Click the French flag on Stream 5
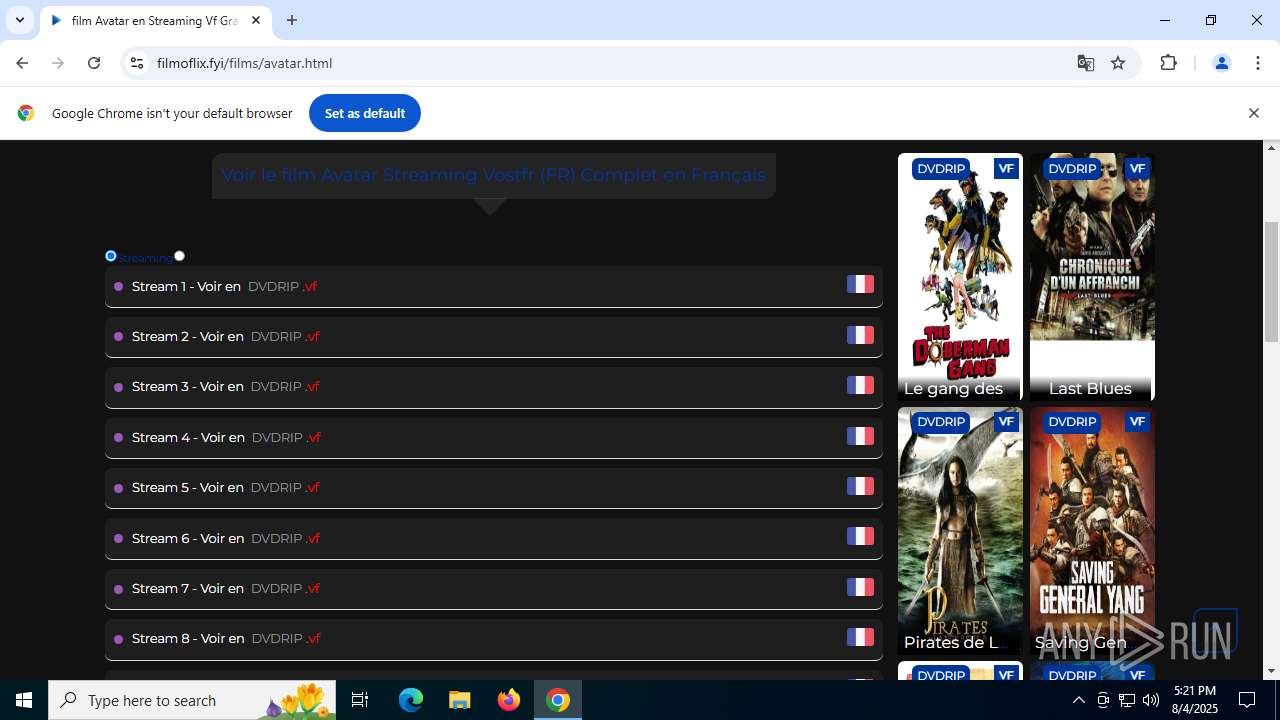Viewport: 1280px width, 720px height. pyautogui.click(x=860, y=486)
